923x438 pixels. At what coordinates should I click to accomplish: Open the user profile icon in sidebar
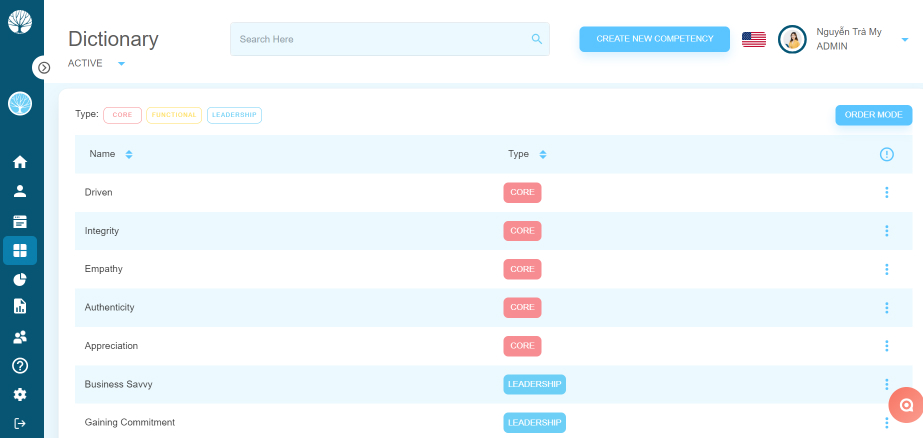point(20,191)
